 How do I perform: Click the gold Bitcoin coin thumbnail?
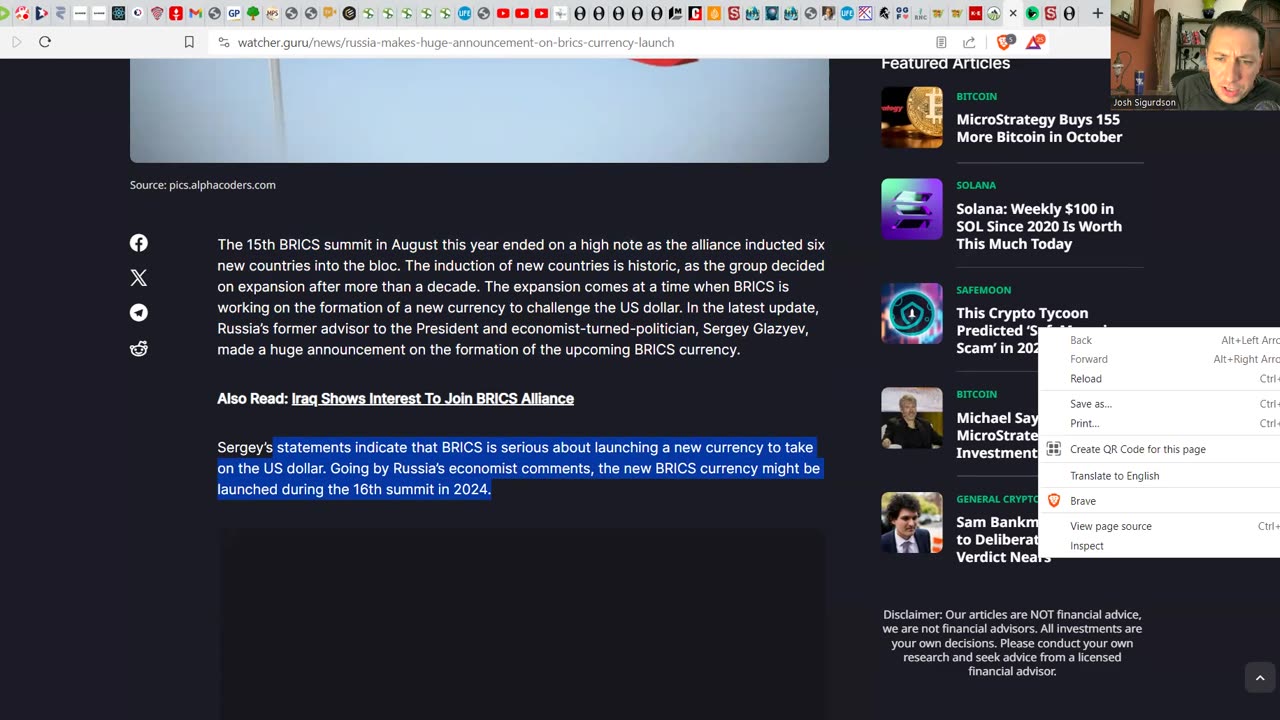pyautogui.click(x=911, y=117)
